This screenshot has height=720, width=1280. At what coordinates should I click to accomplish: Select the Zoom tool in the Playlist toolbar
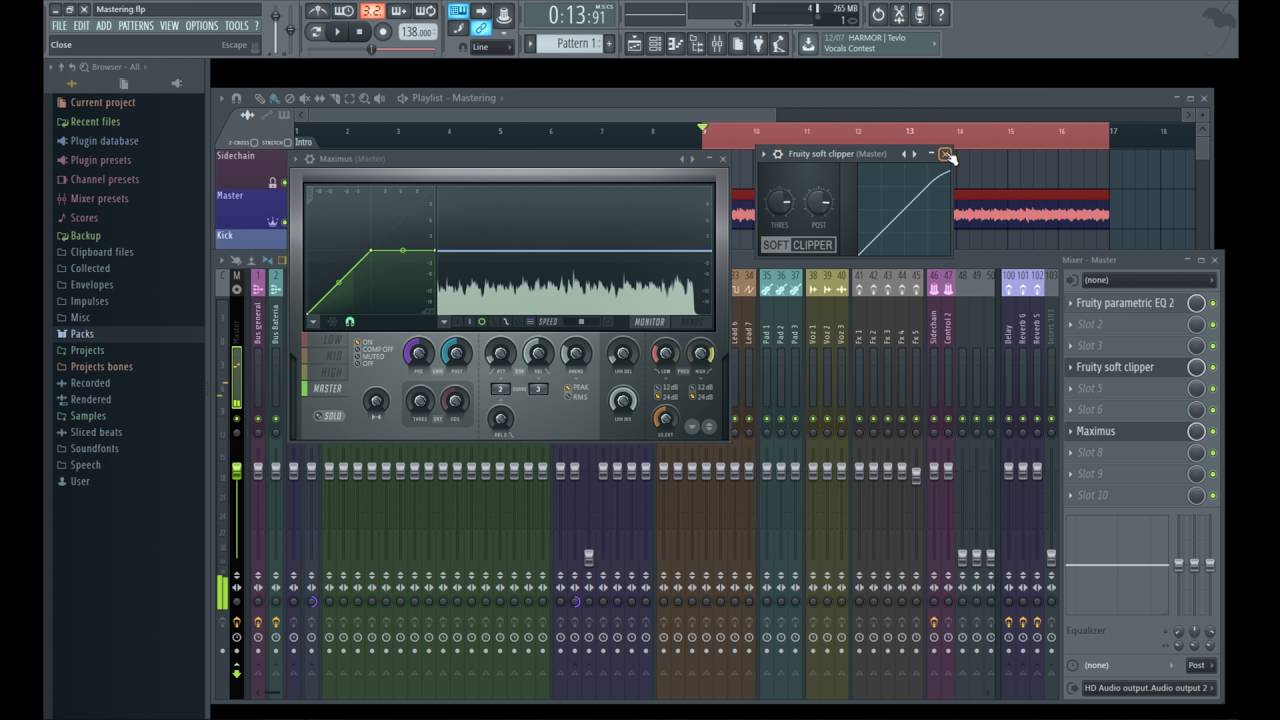click(364, 99)
